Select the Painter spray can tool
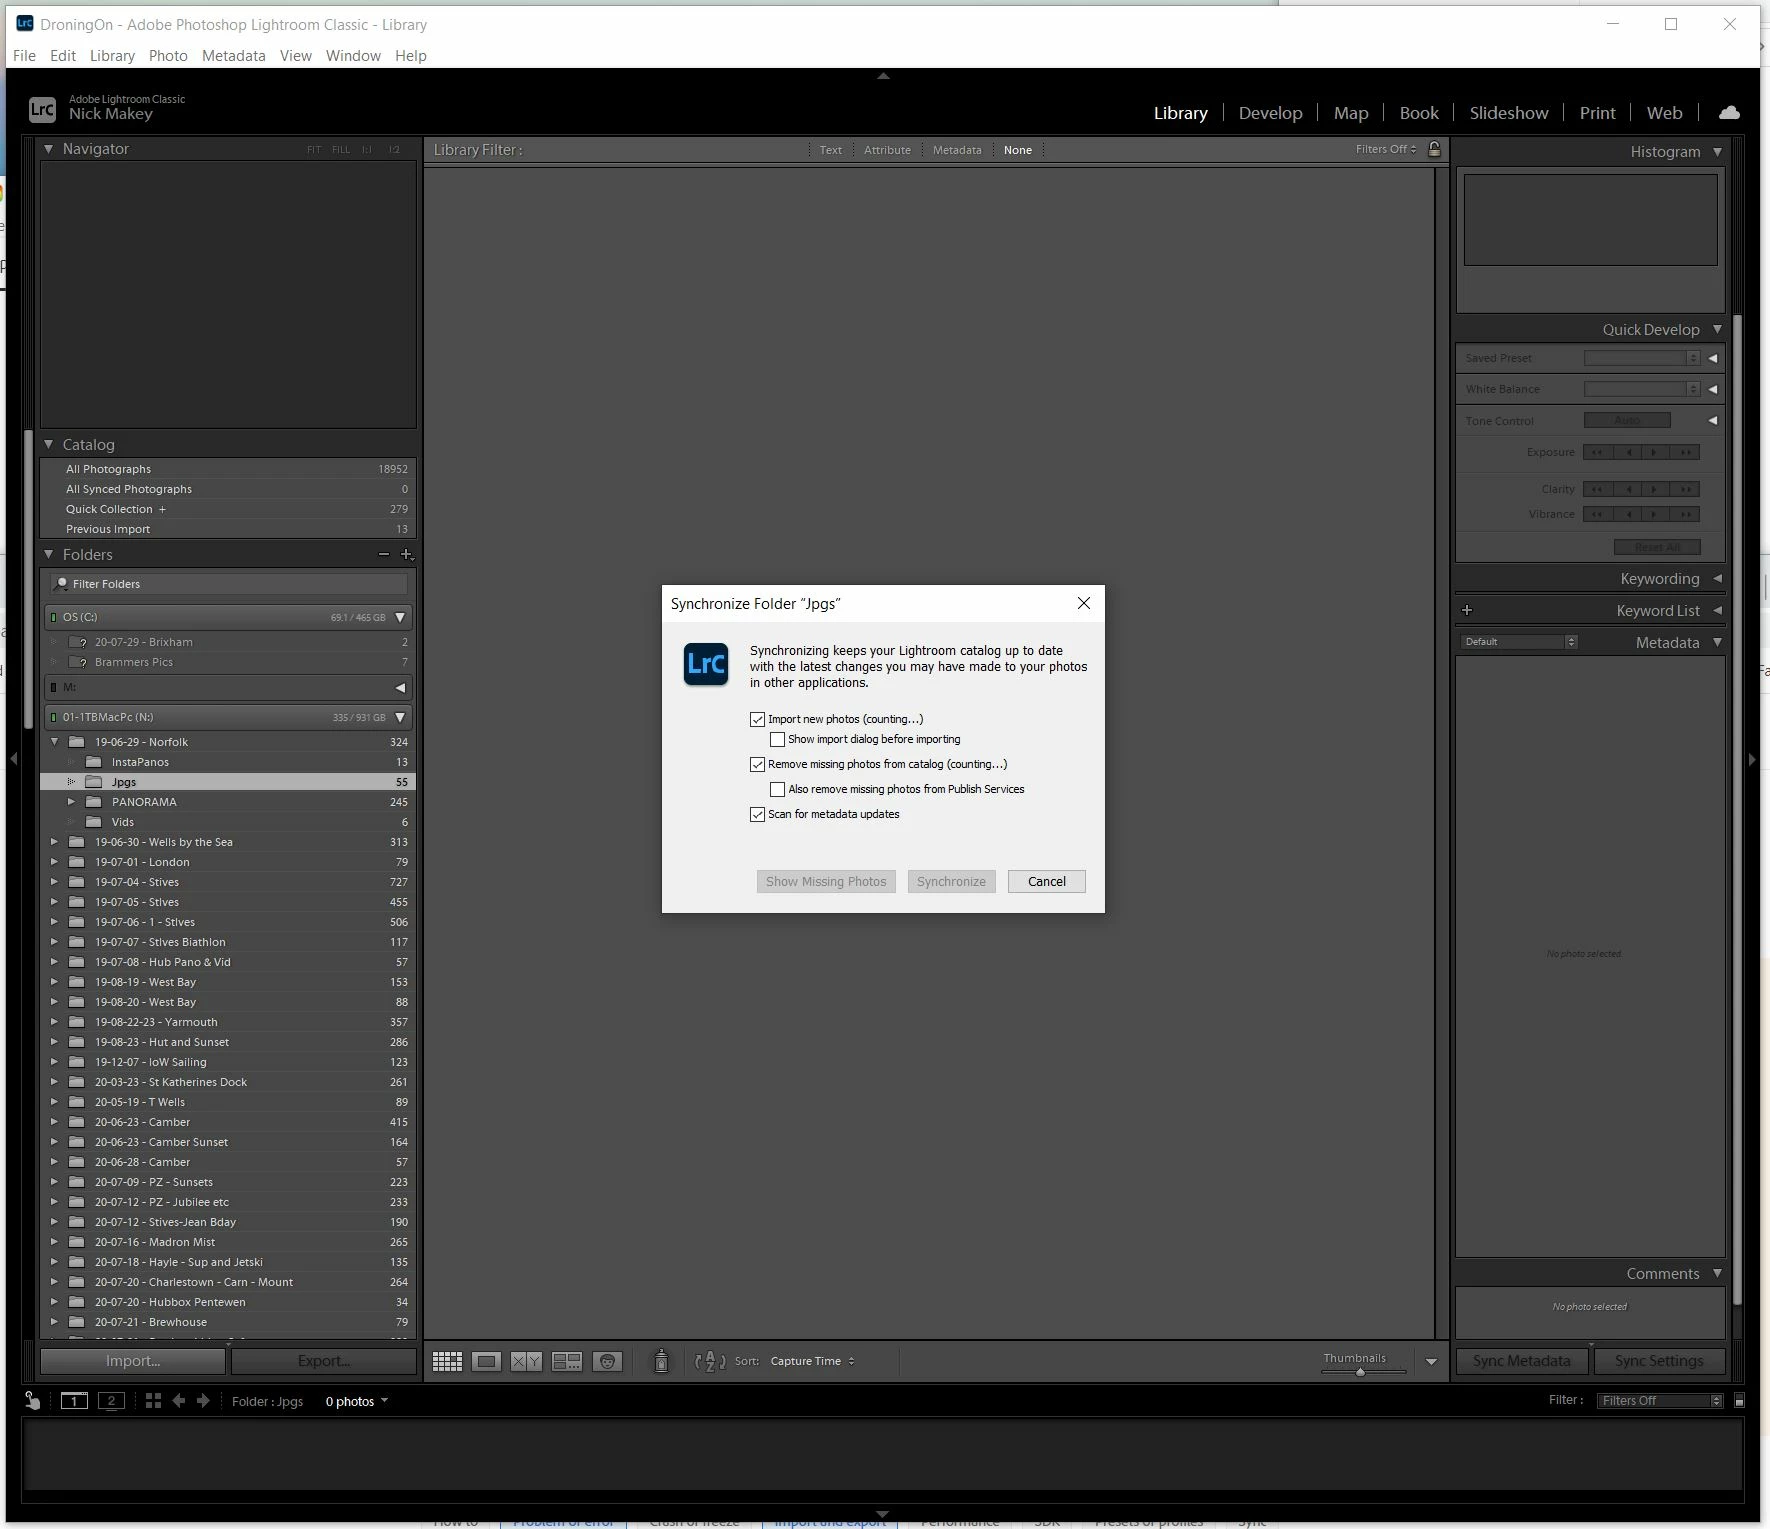 click(661, 1361)
